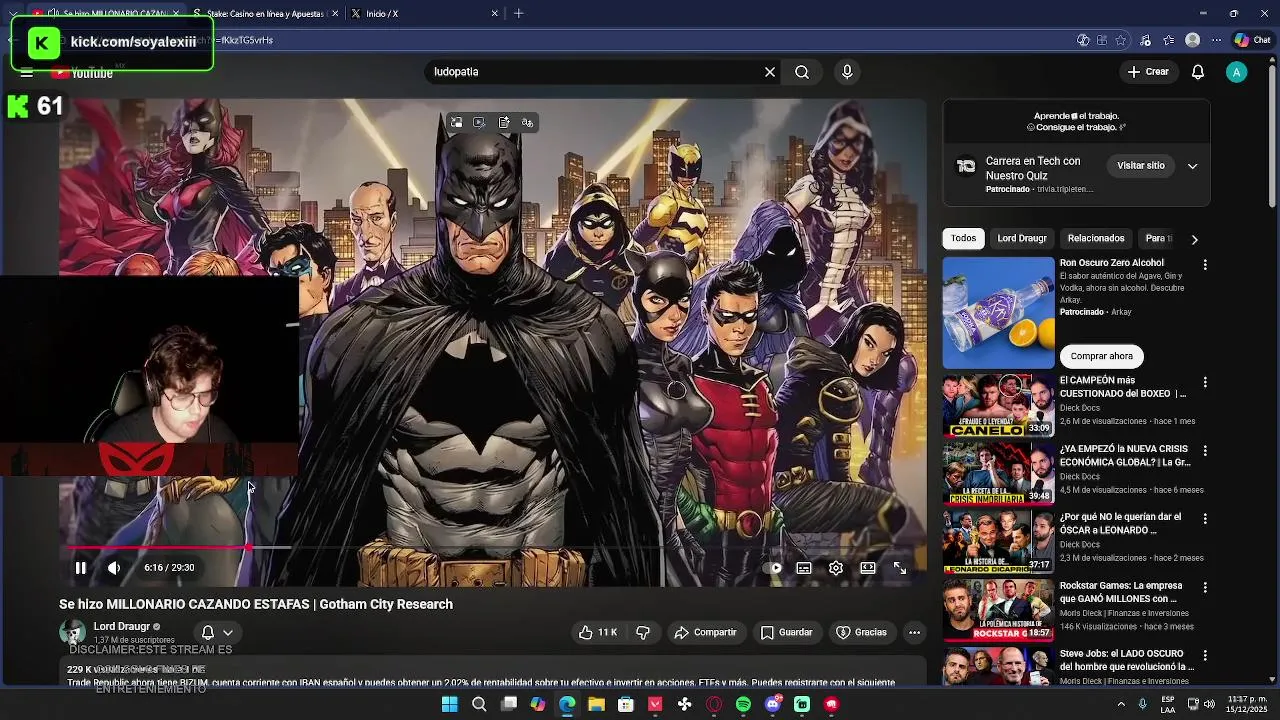Open Windows taskbar search
Viewport: 1280px width, 720px height.
click(x=479, y=704)
